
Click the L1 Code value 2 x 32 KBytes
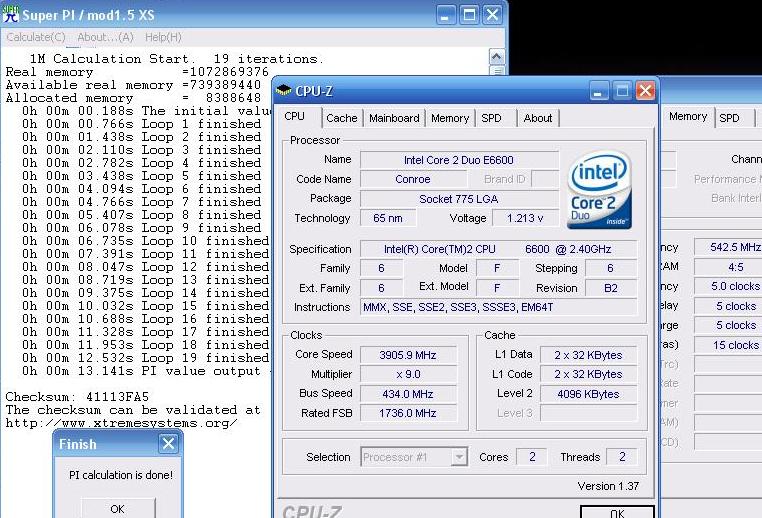click(588, 374)
